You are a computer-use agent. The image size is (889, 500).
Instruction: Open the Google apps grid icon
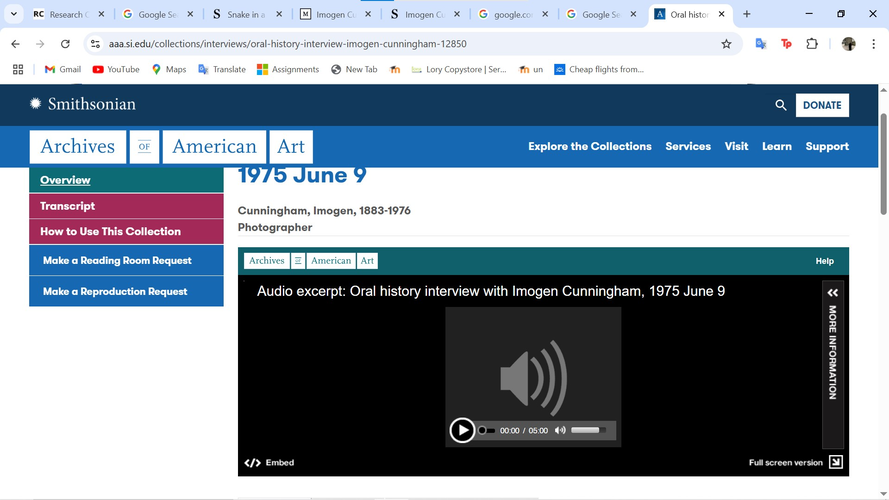click(18, 69)
